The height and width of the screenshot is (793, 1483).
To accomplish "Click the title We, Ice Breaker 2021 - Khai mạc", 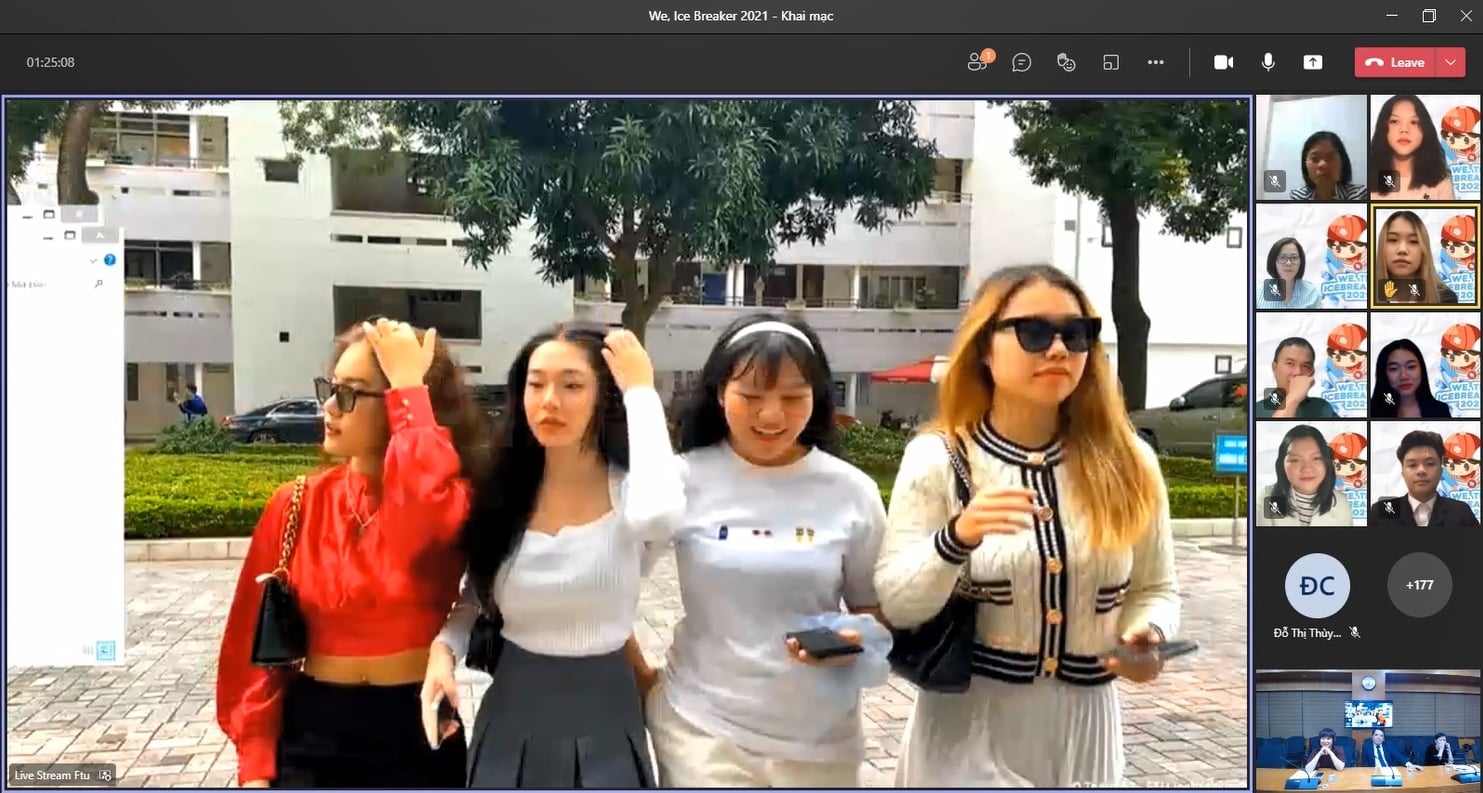I will (741, 15).
